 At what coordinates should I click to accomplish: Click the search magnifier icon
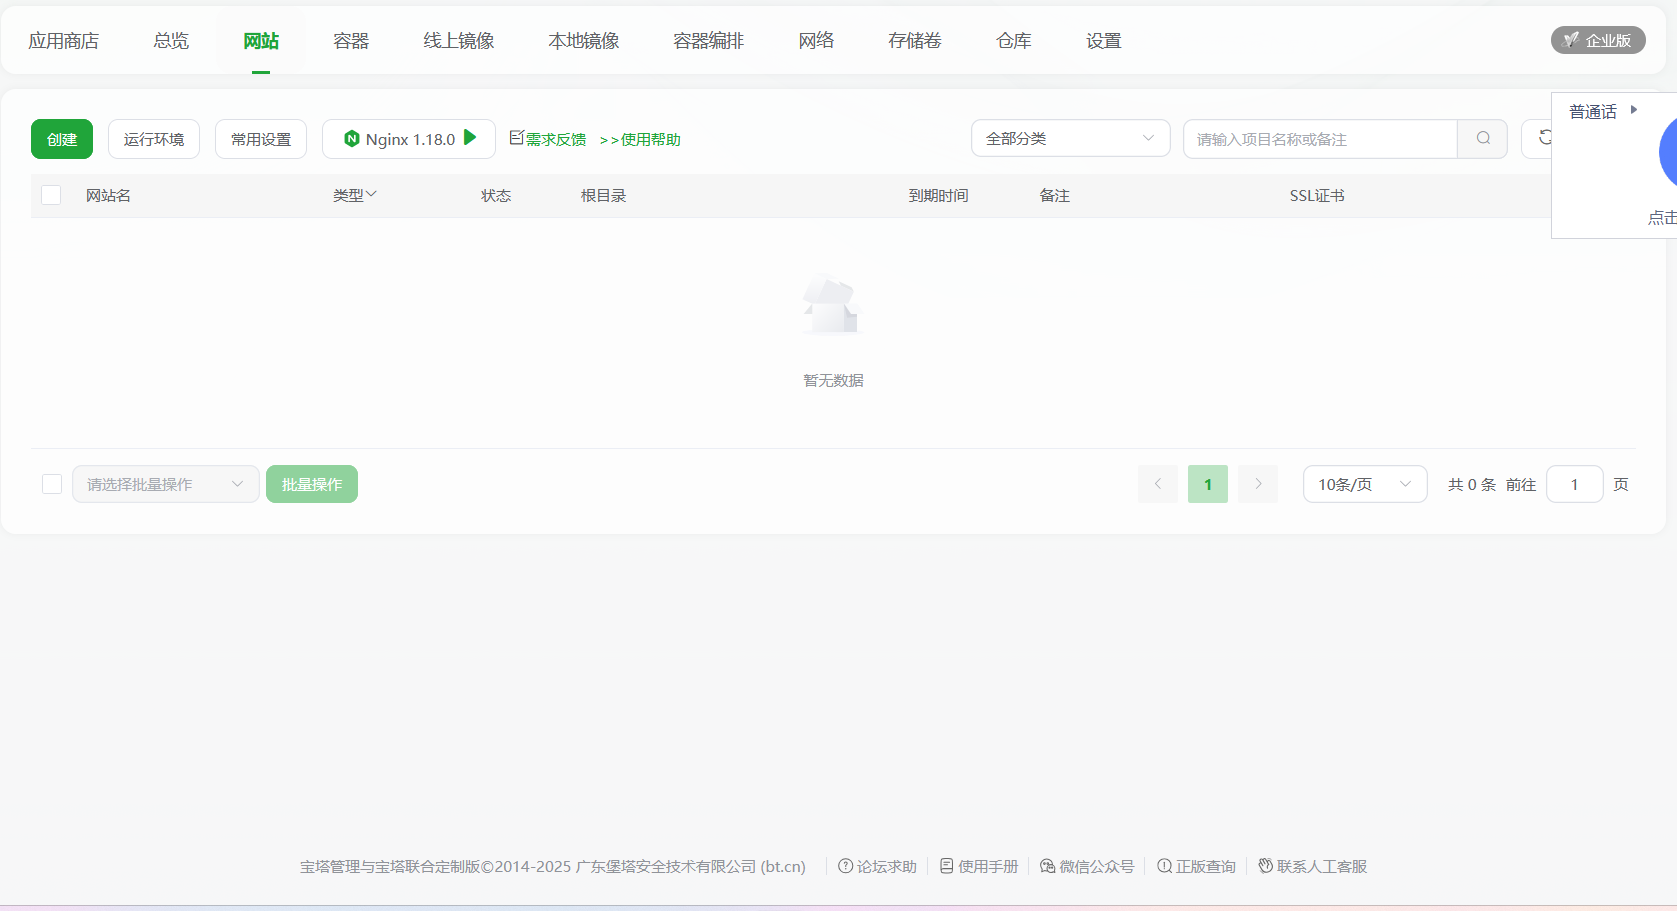tap(1483, 139)
